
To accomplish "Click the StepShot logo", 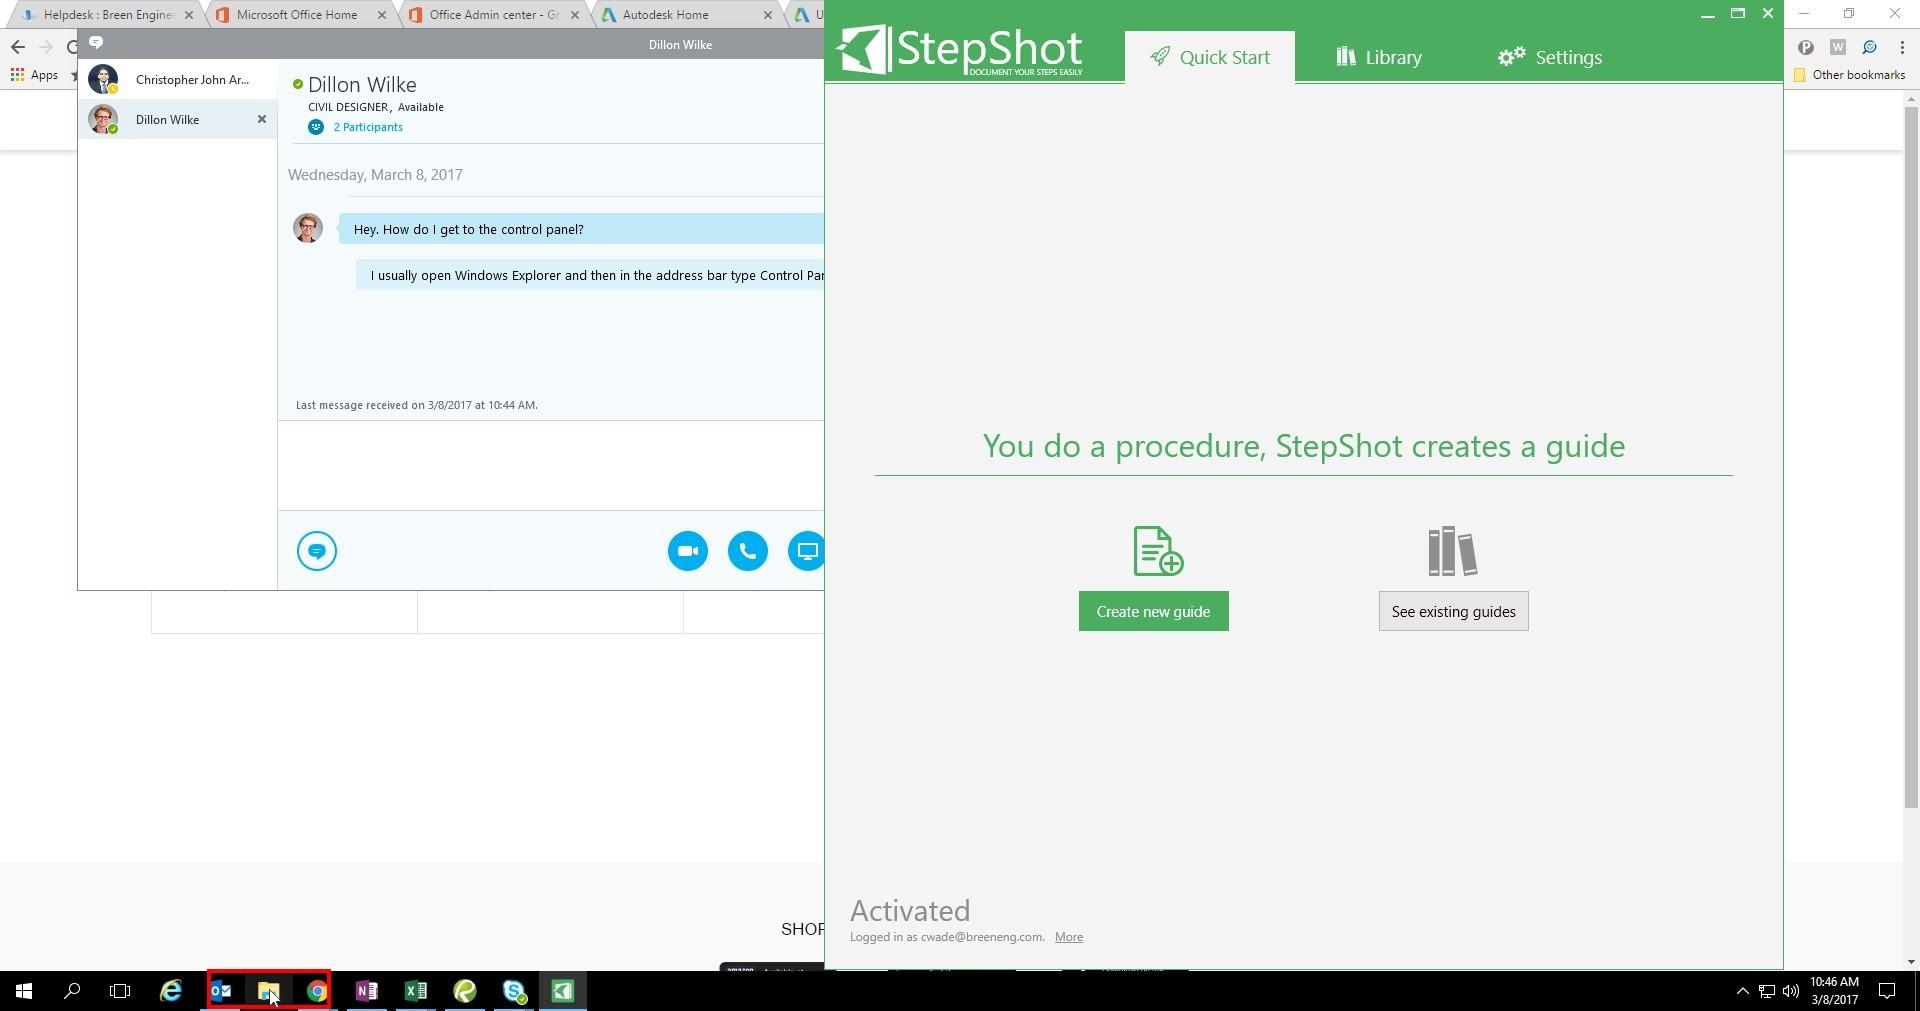I will (960, 50).
